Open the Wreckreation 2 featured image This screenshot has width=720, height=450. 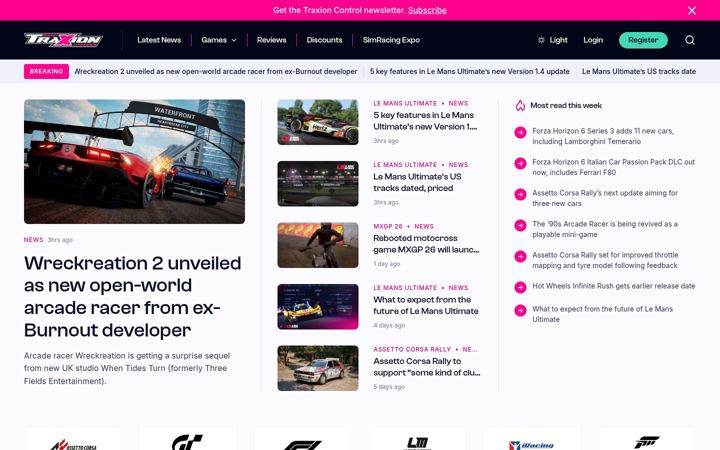point(135,162)
